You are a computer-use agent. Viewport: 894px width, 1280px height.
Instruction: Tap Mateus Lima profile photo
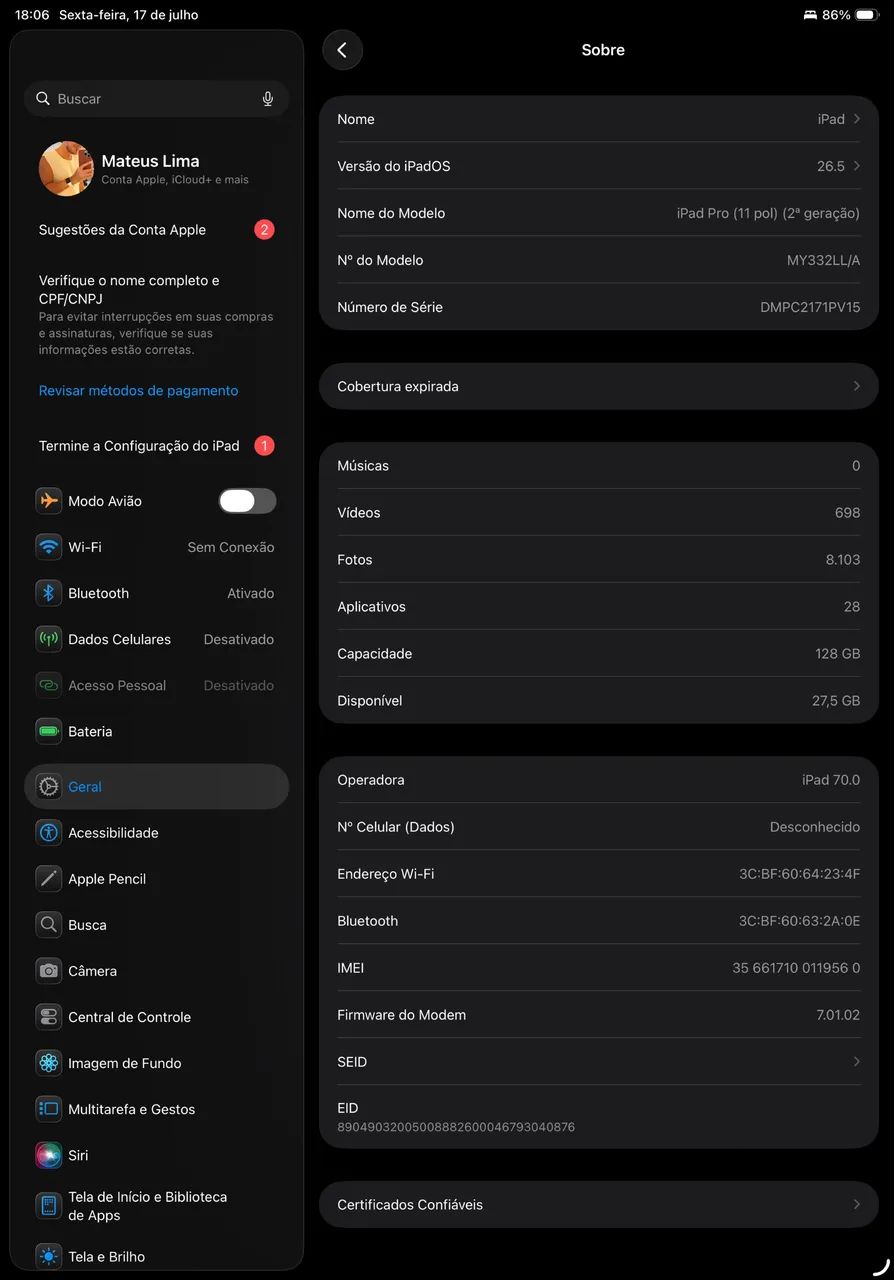tap(66, 168)
